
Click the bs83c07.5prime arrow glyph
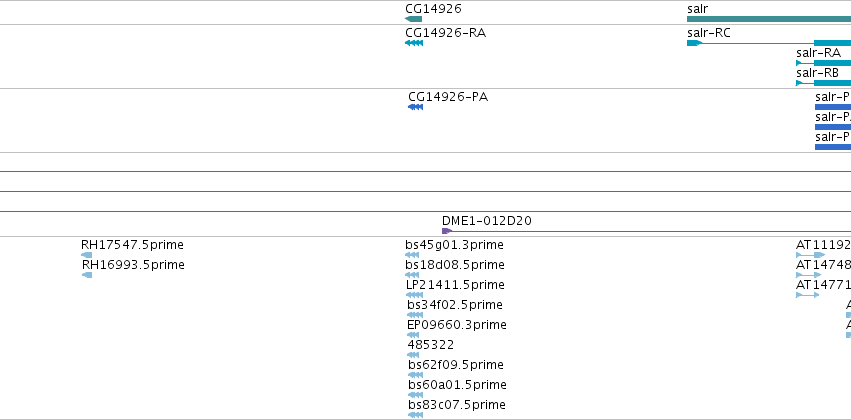click(x=415, y=415)
